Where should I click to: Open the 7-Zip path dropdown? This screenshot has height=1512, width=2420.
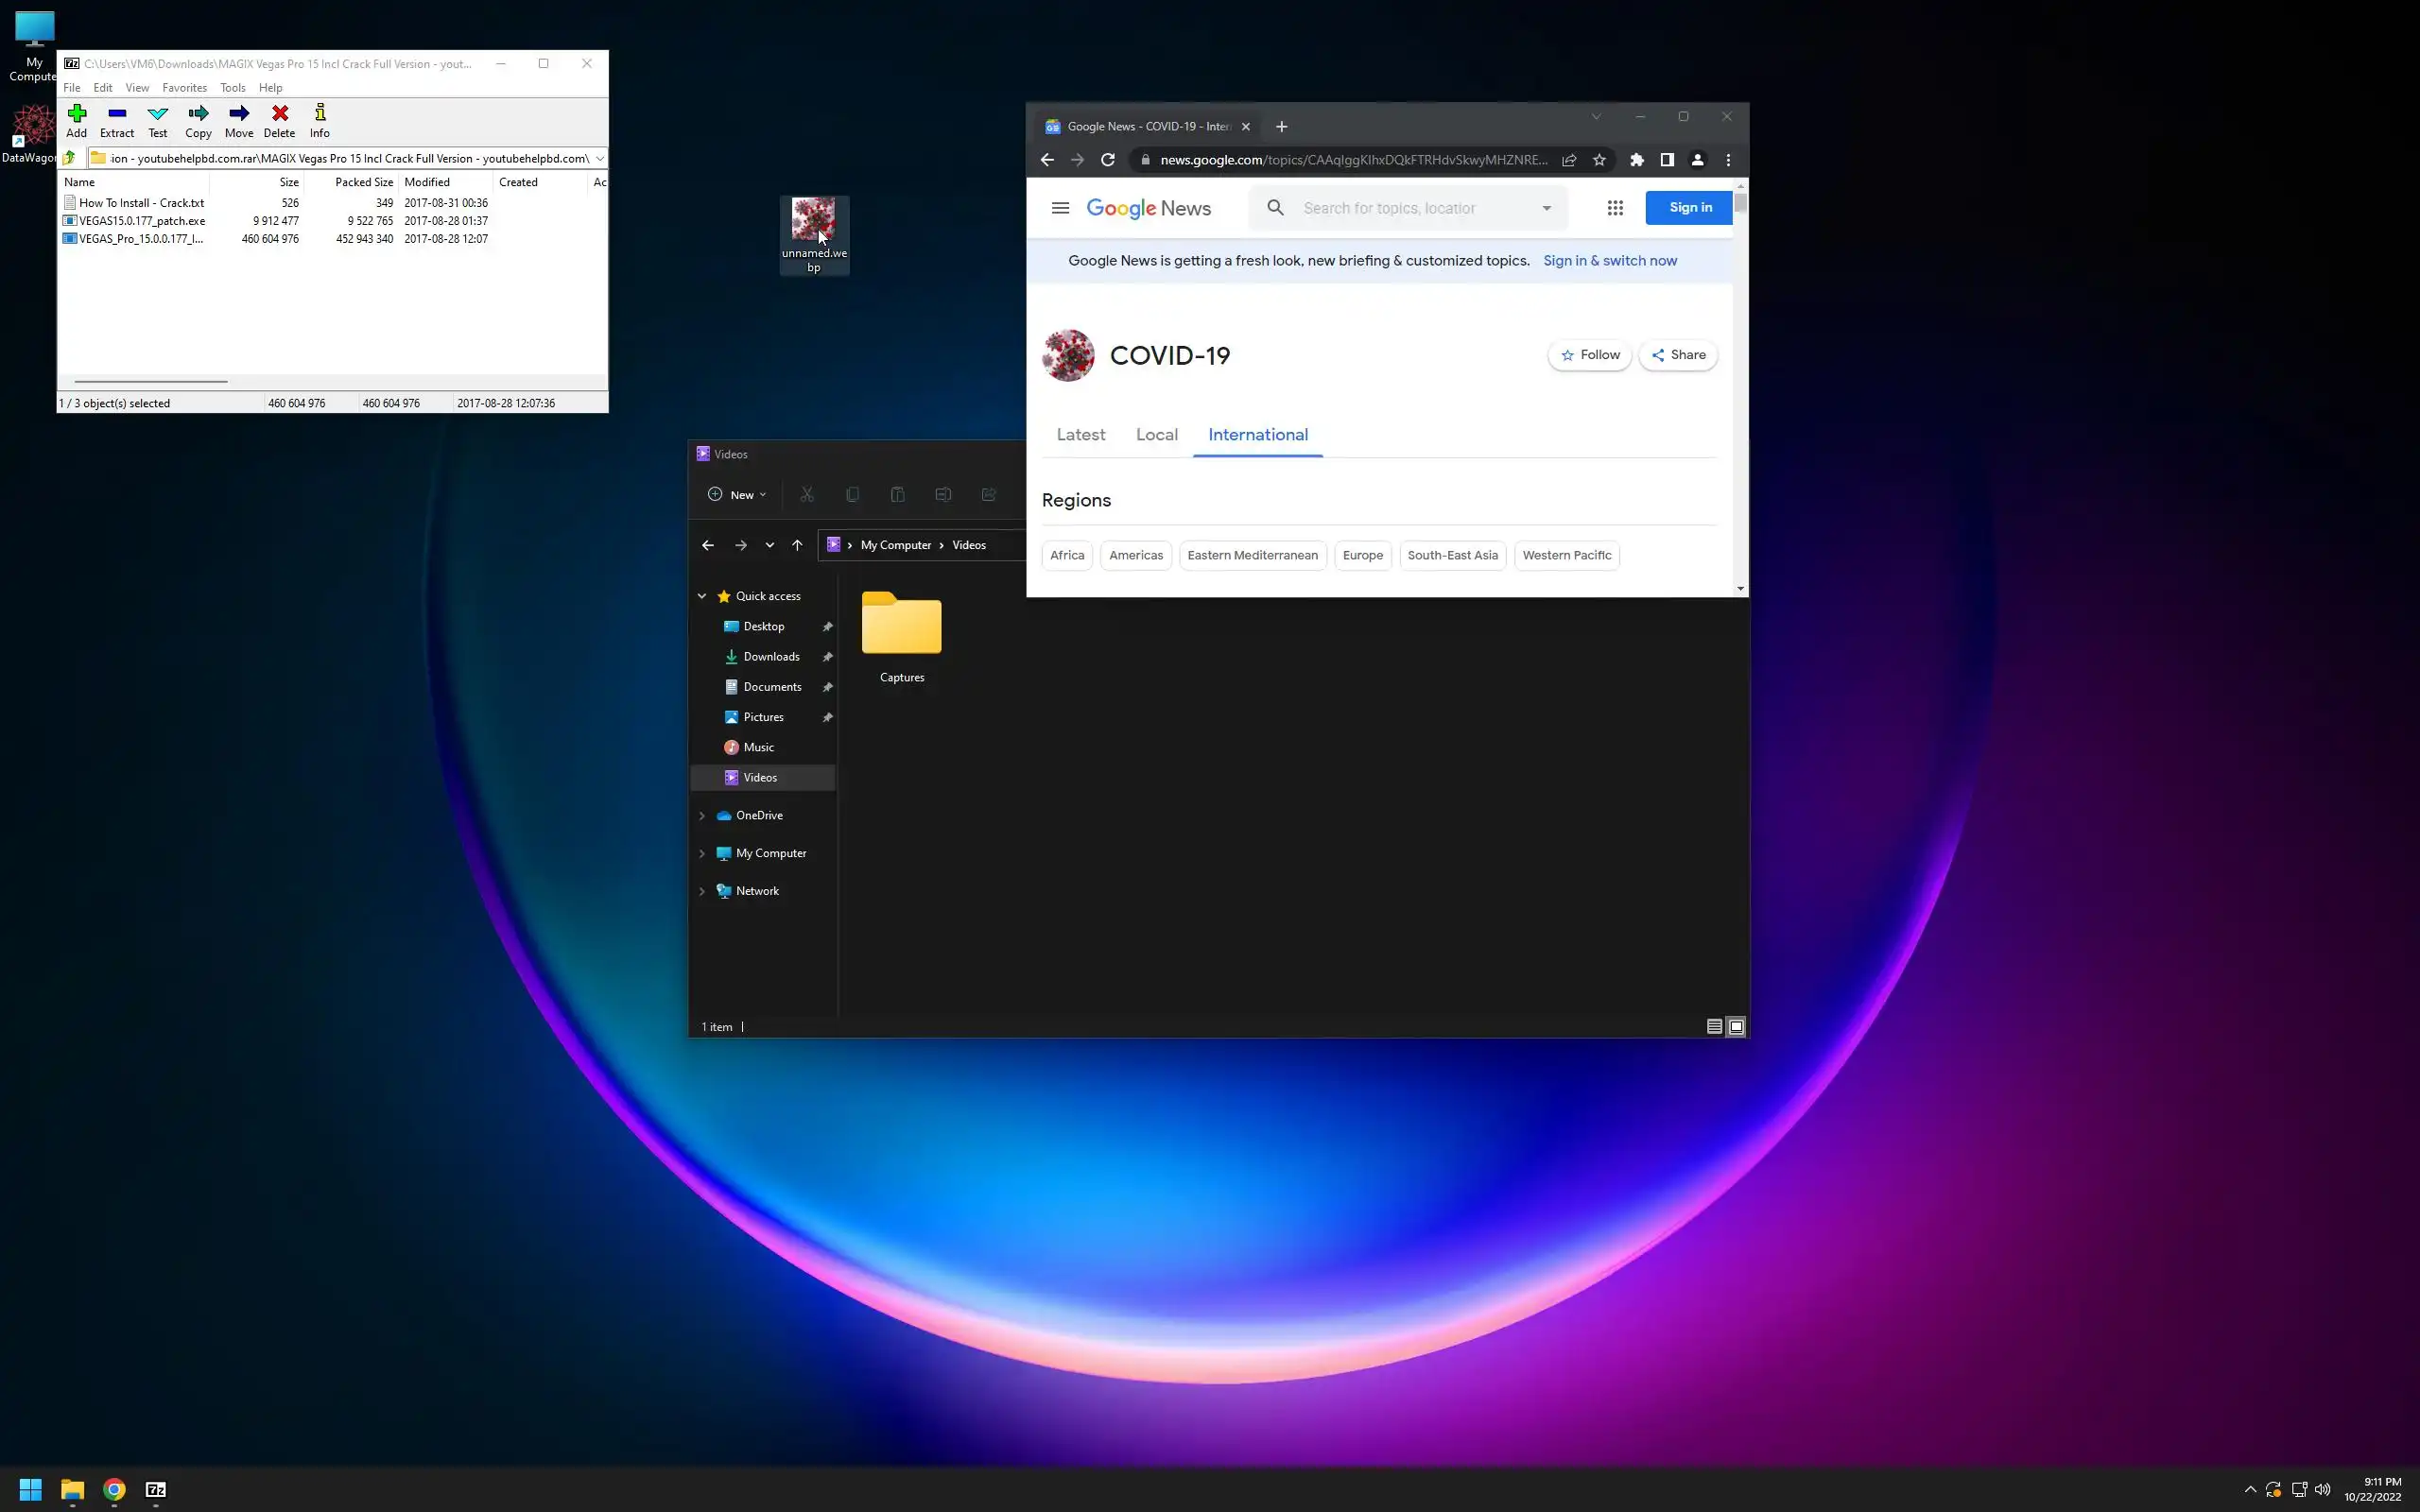[x=599, y=158]
